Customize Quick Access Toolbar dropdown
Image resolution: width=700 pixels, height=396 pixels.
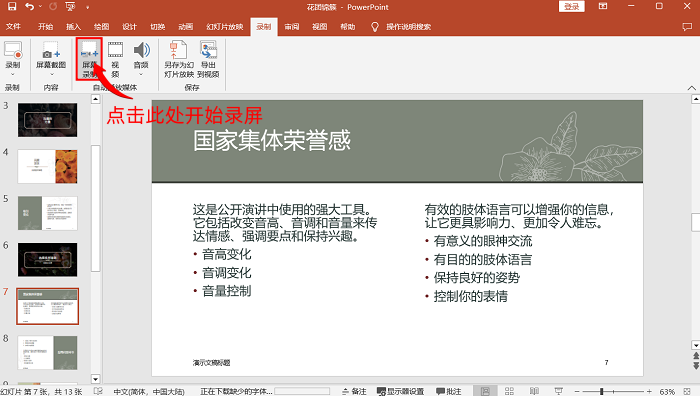coord(88,7)
